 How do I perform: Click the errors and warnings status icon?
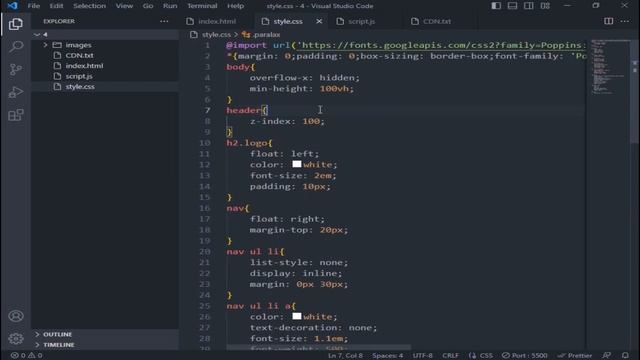(x=27, y=355)
